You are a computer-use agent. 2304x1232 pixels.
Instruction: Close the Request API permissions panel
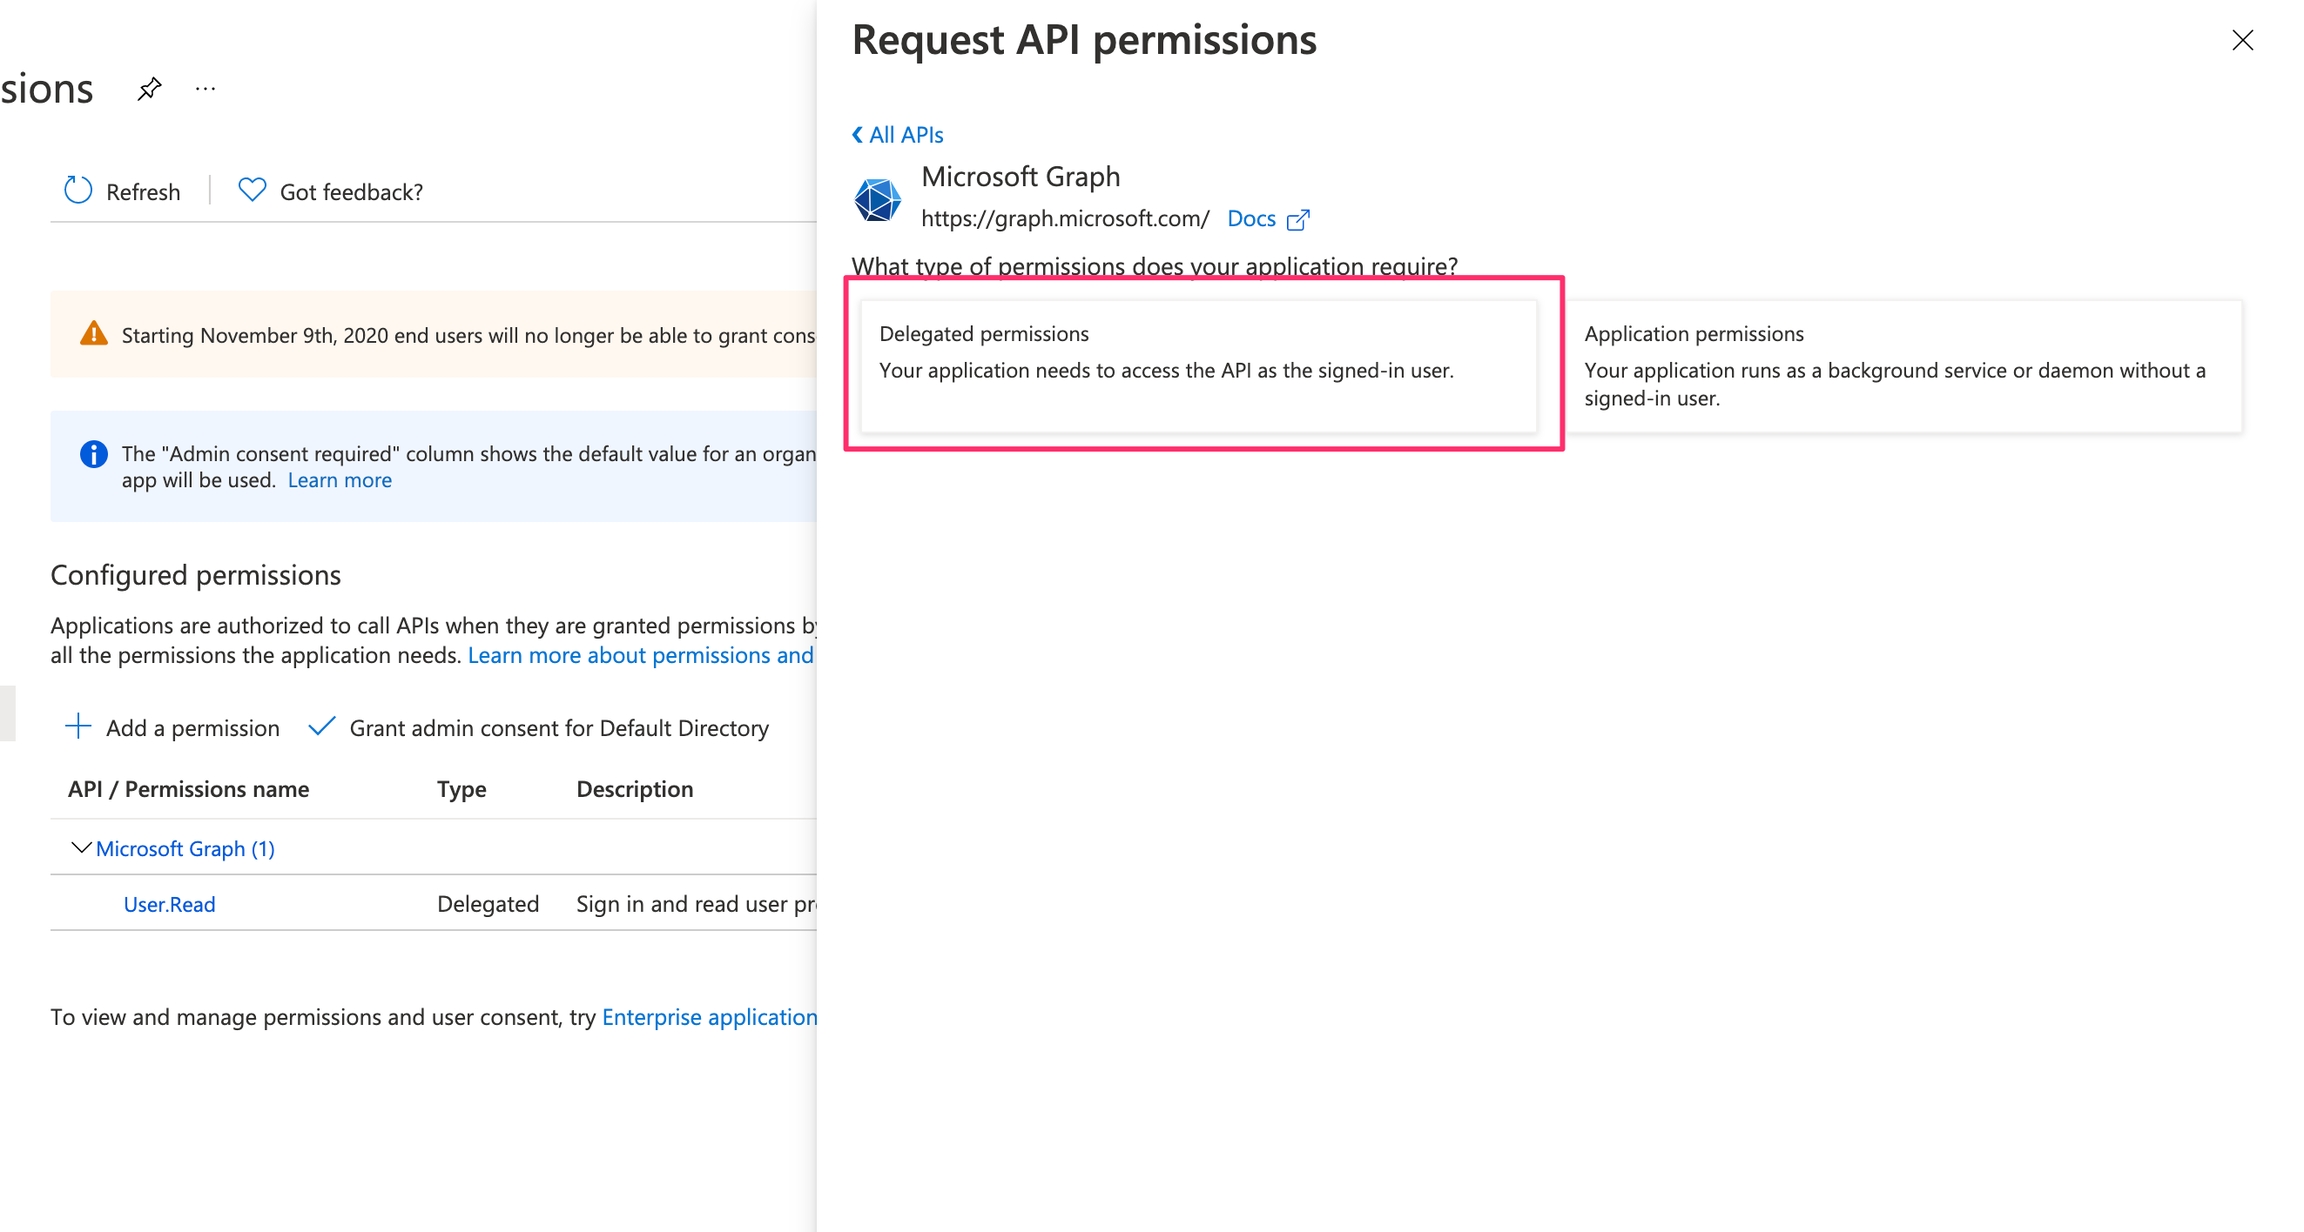pyautogui.click(x=2242, y=40)
